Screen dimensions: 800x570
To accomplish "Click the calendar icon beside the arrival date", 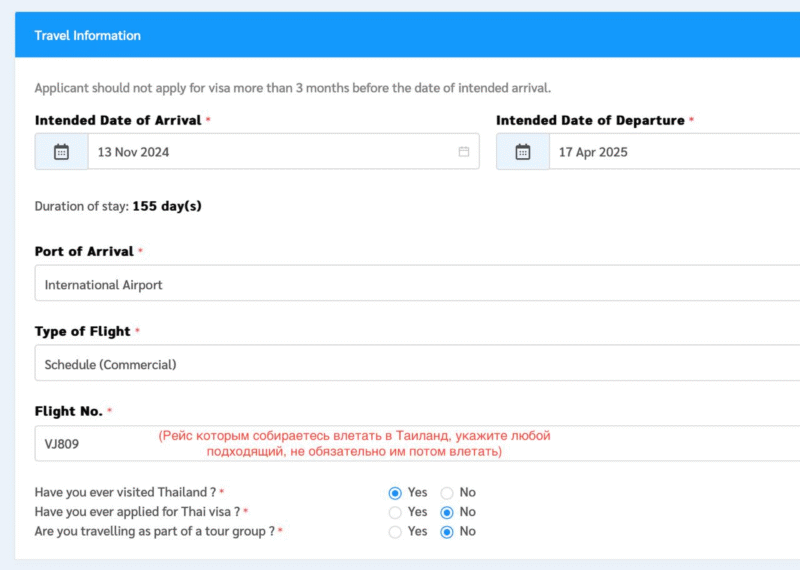I will [x=61, y=152].
